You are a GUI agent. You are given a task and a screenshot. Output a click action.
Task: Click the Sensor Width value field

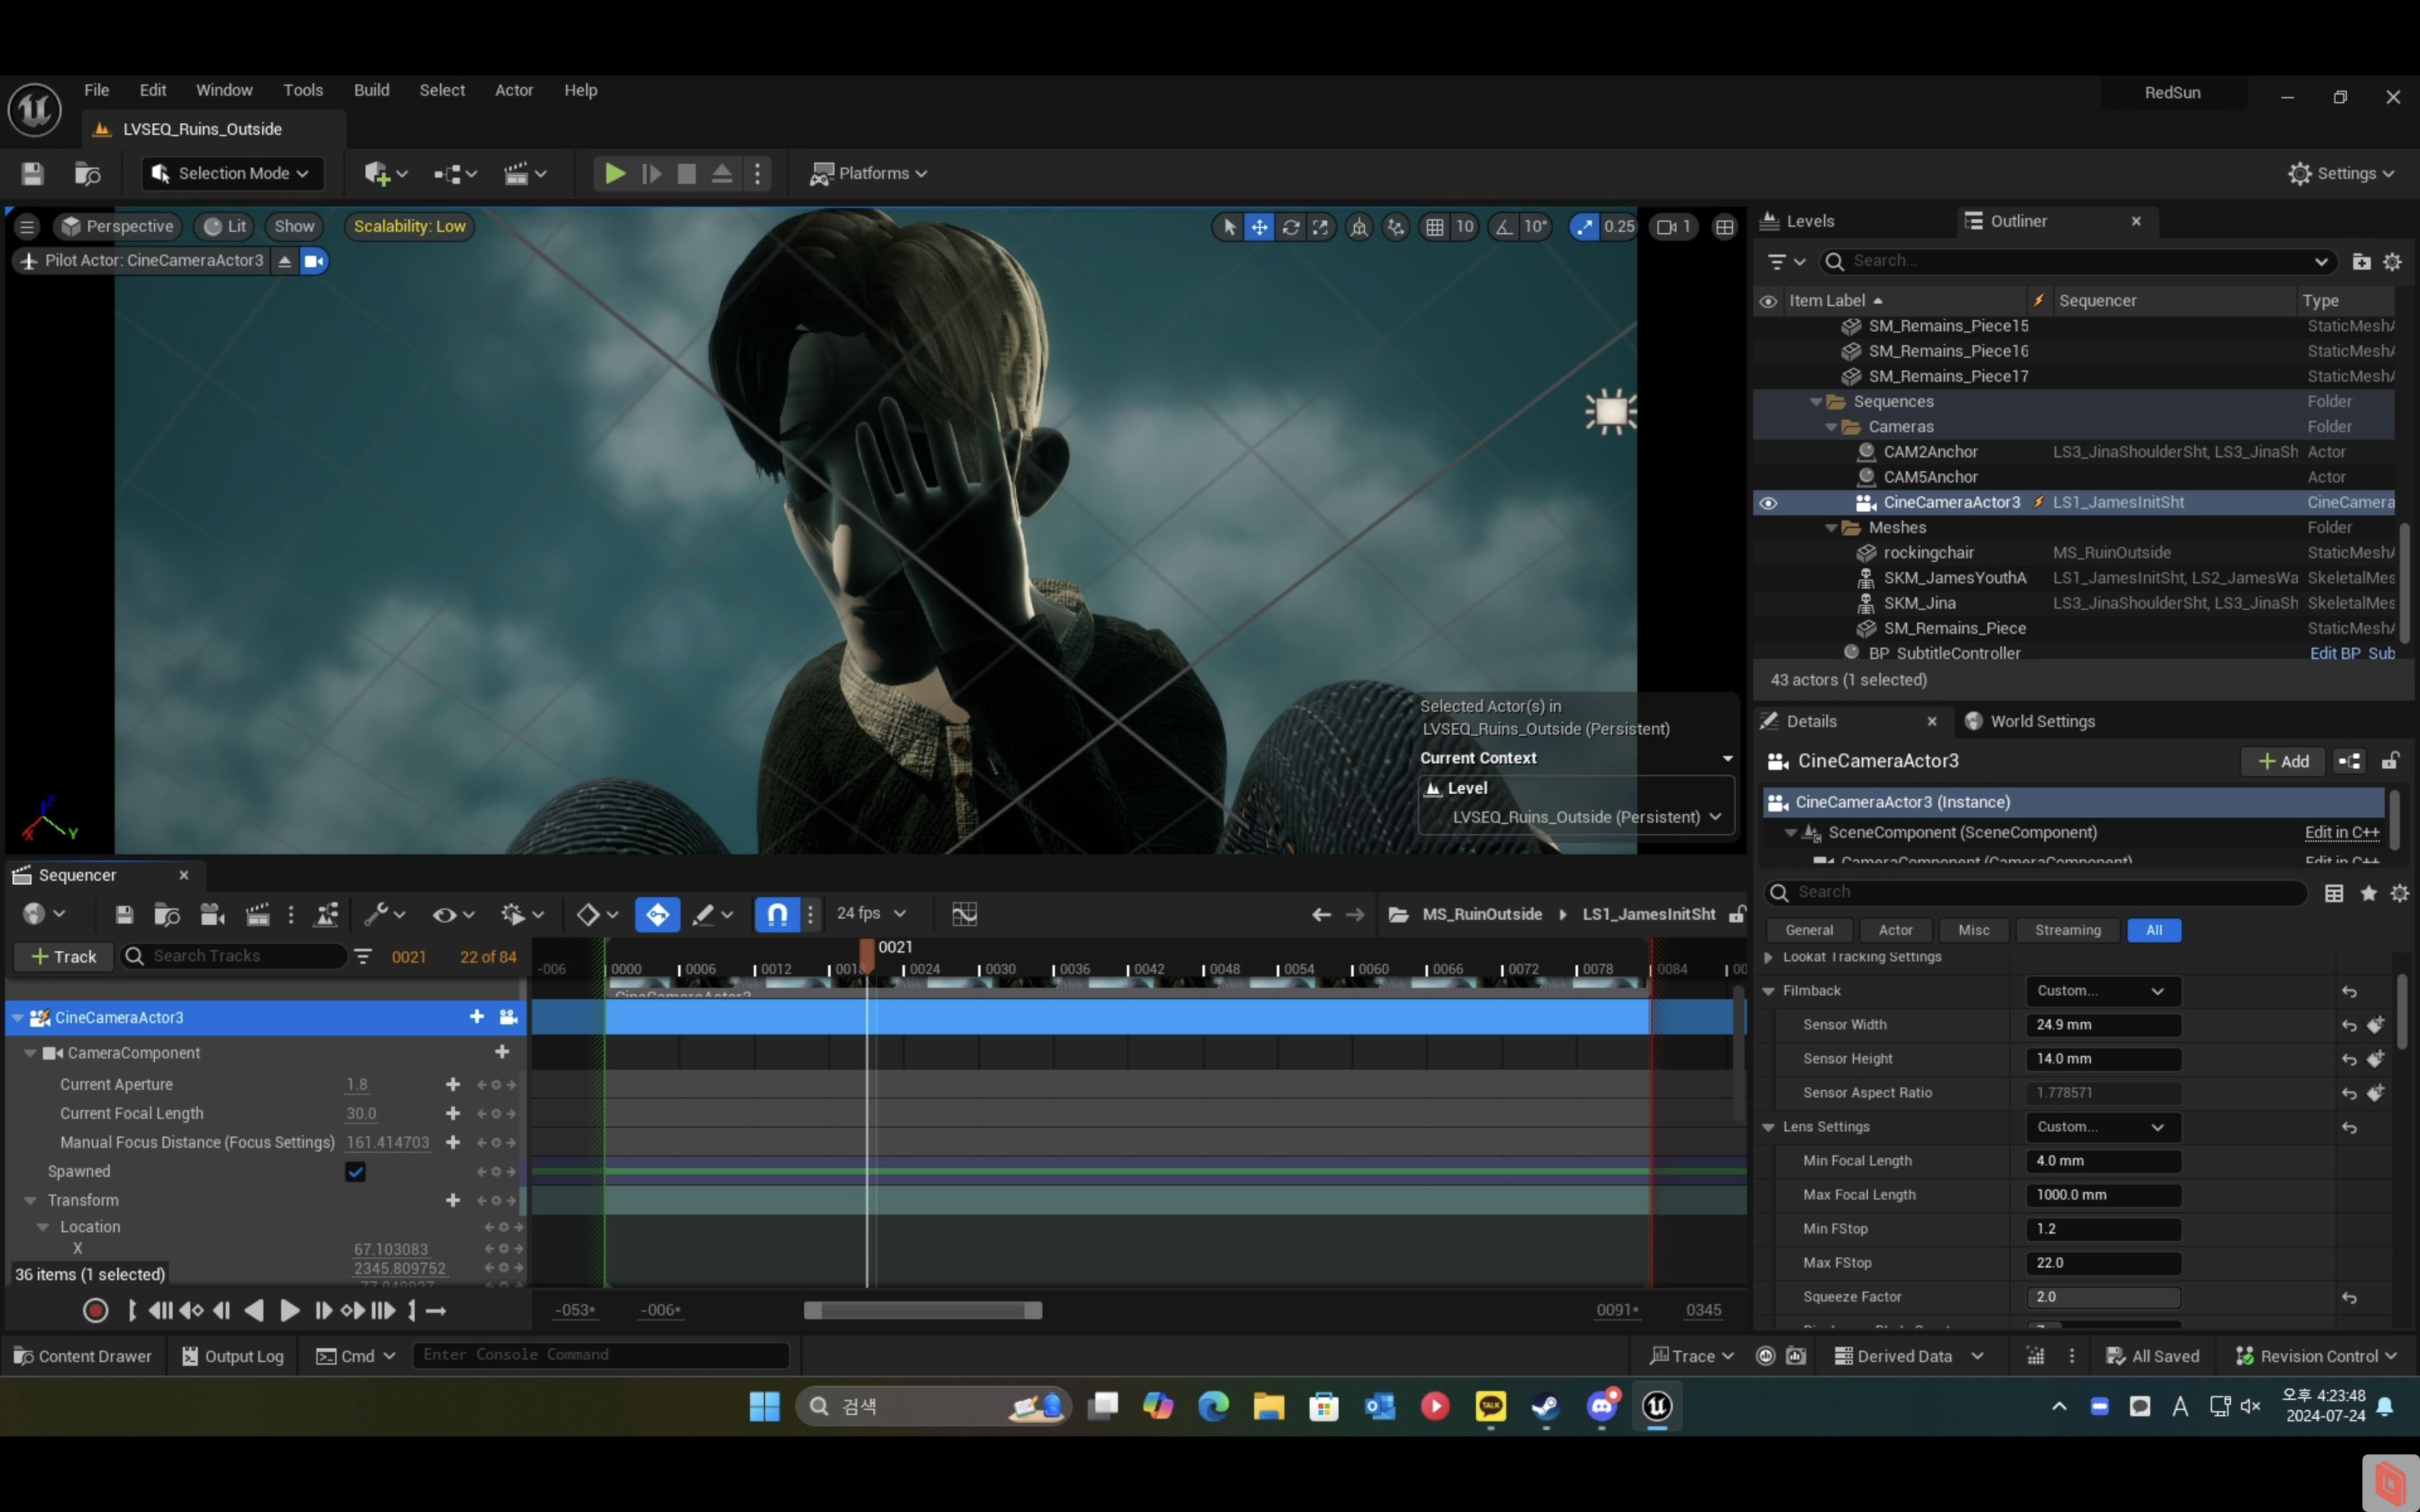click(2103, 1025)
